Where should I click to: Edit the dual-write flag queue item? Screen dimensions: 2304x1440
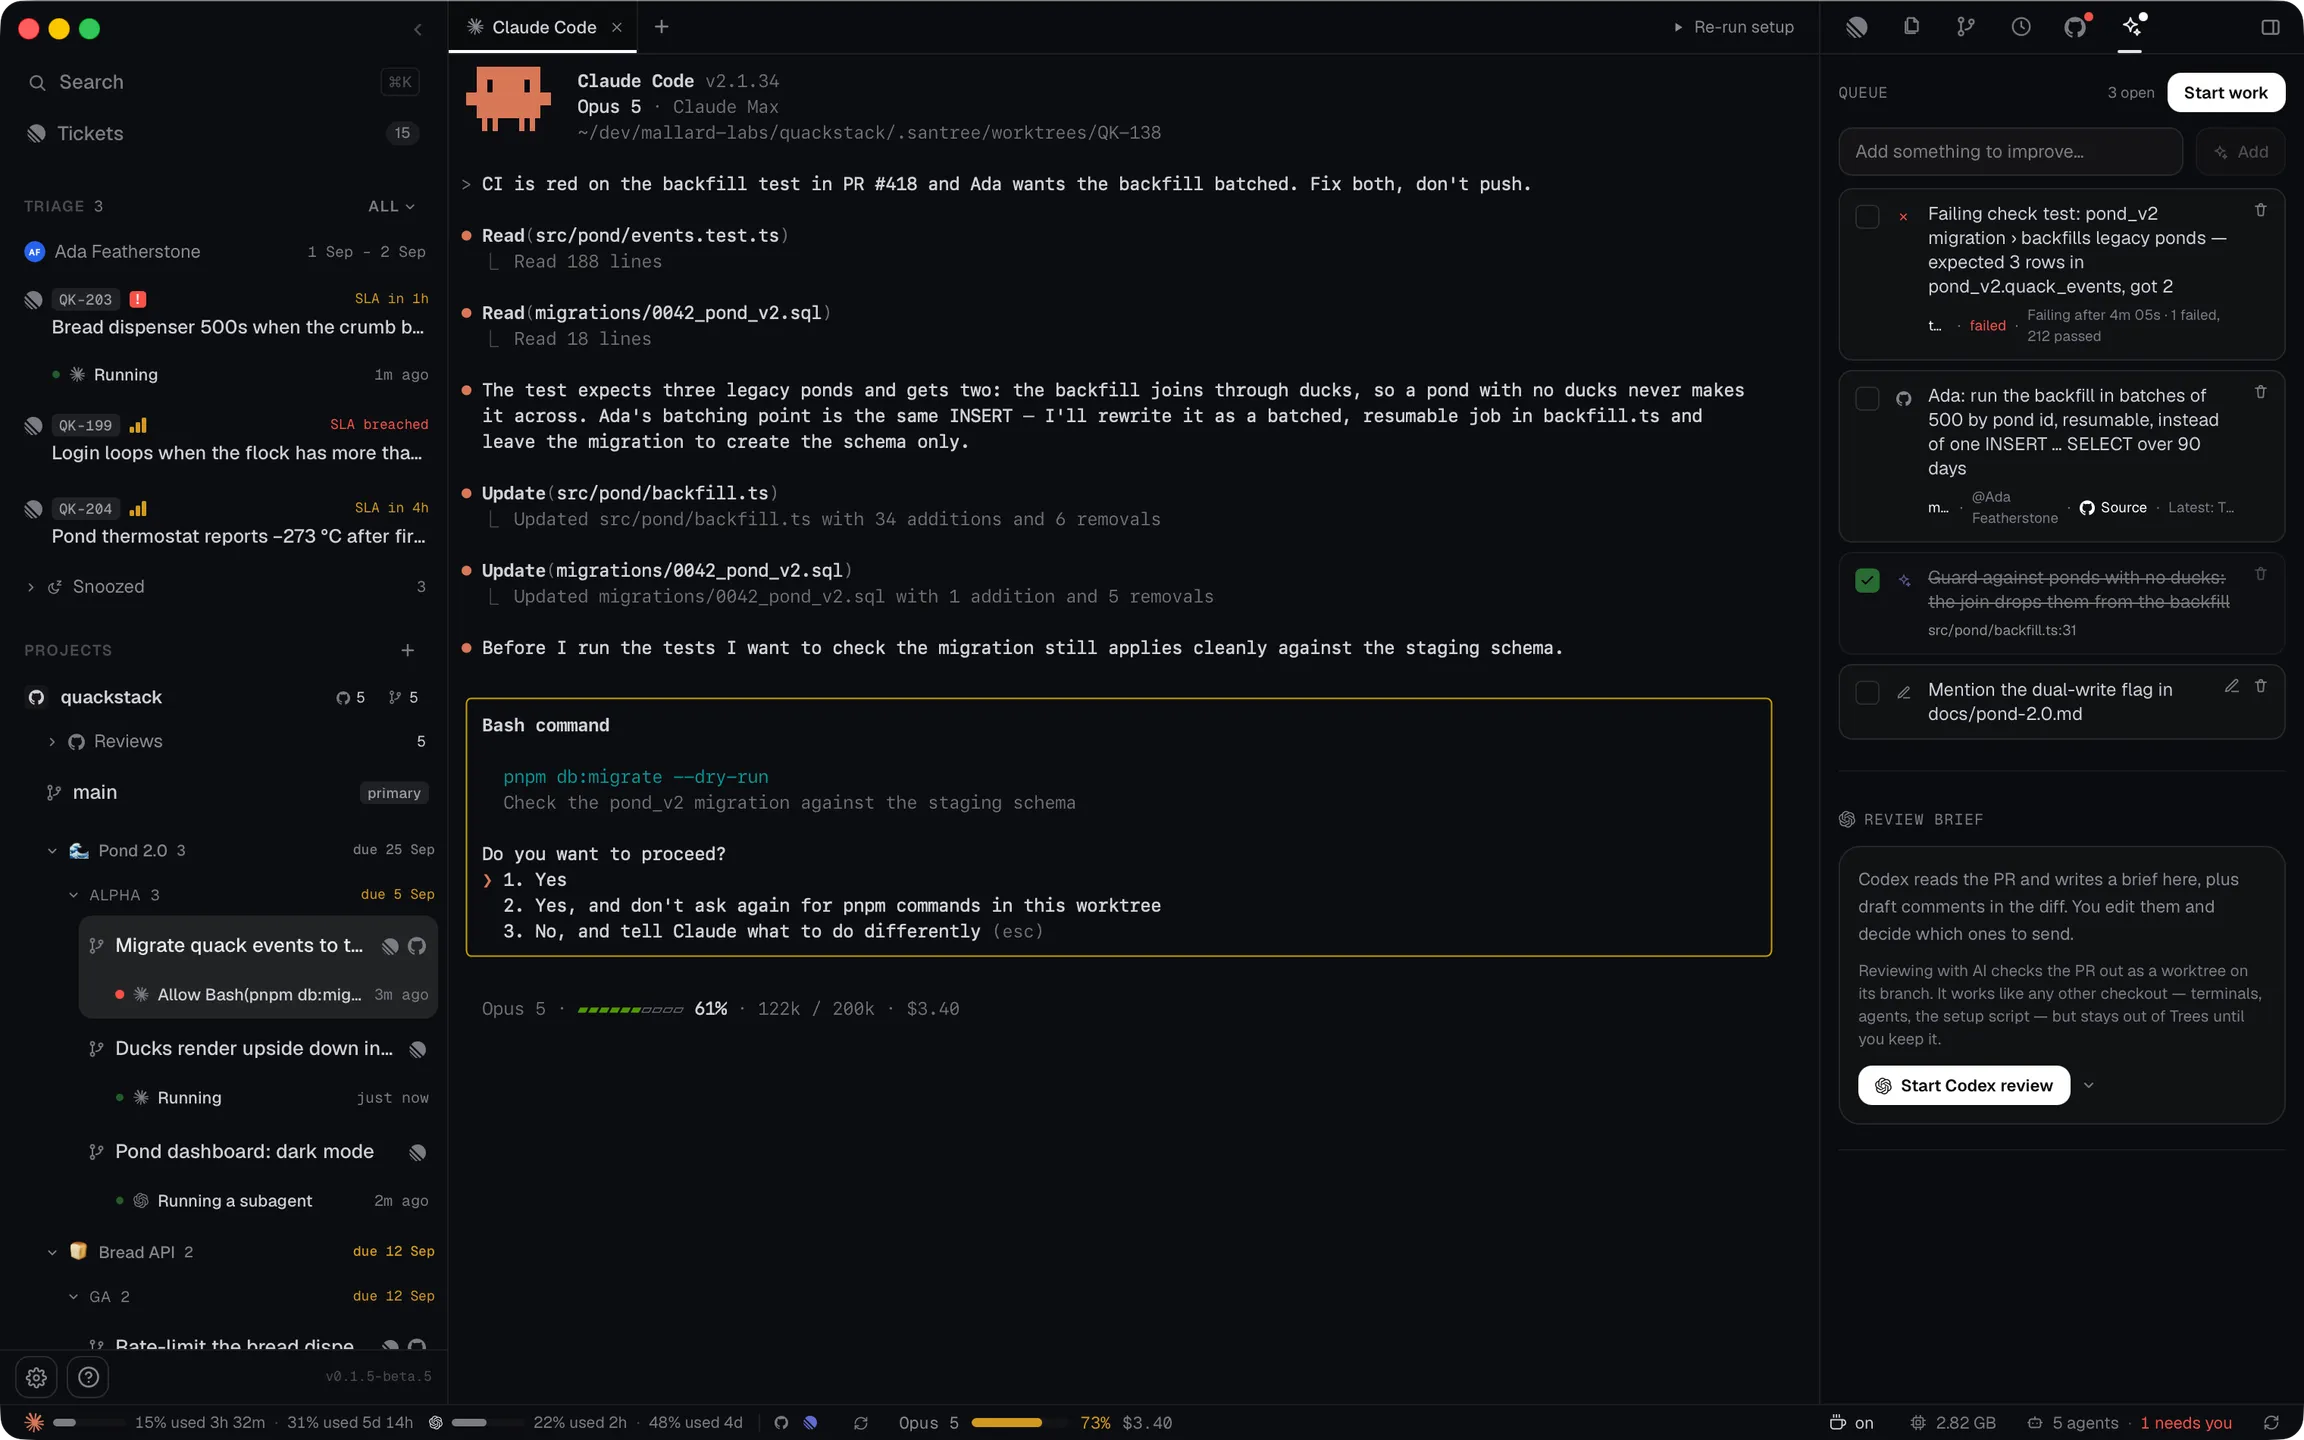2231,686
